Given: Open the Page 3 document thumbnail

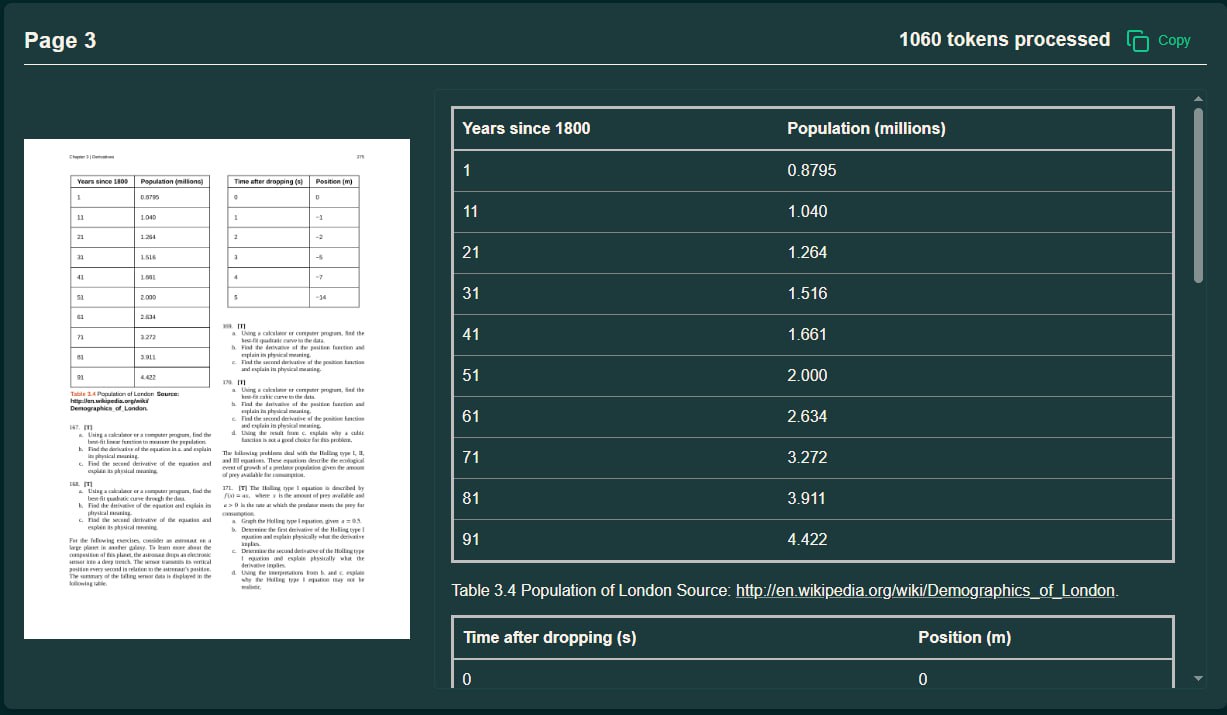Looking at the screenshot, I should [x=217, y=388].
